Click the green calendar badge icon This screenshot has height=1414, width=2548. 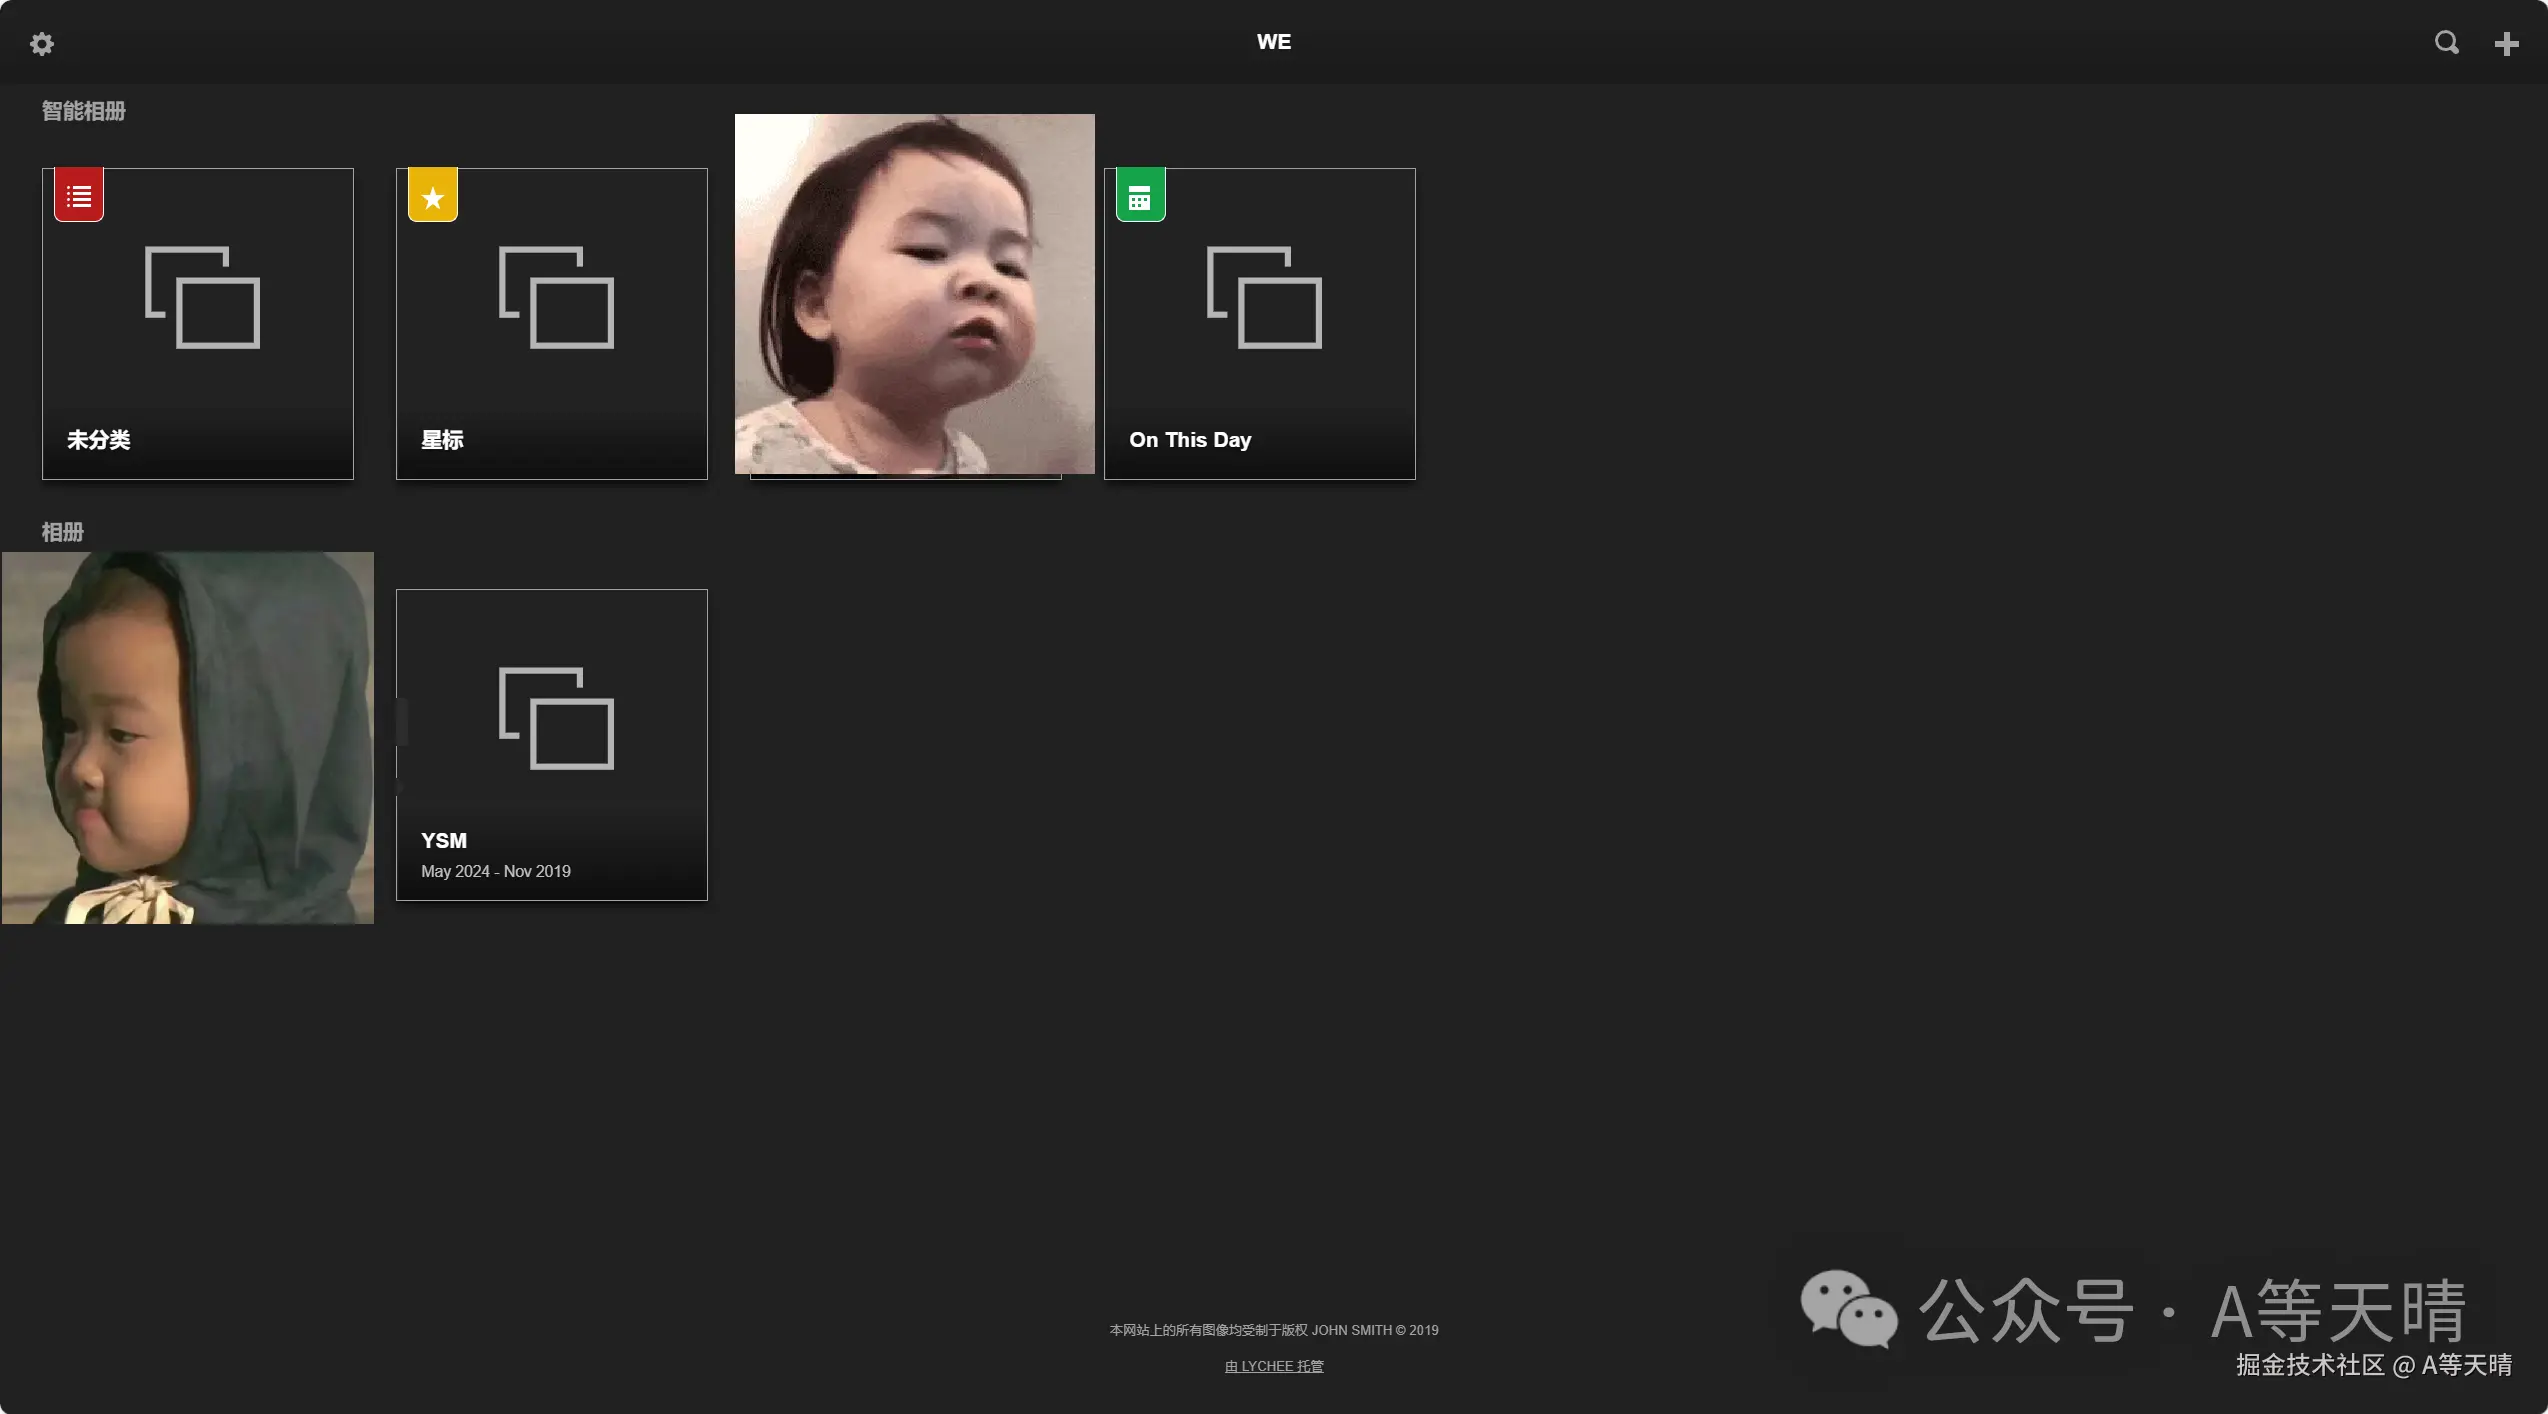click(1140, 197)
